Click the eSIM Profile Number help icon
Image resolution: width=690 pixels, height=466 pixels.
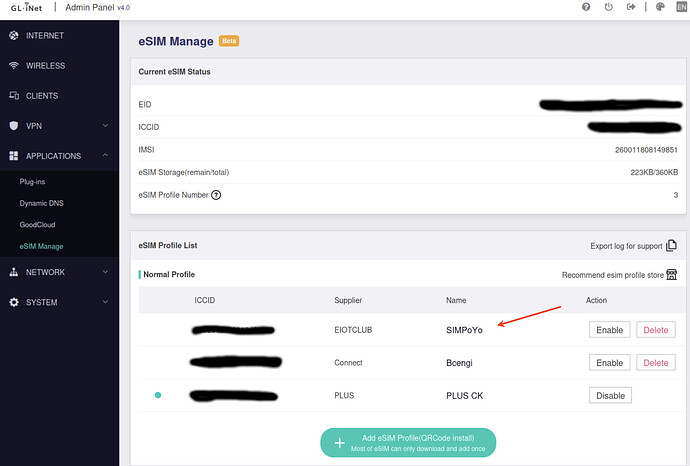click(216, 194)
